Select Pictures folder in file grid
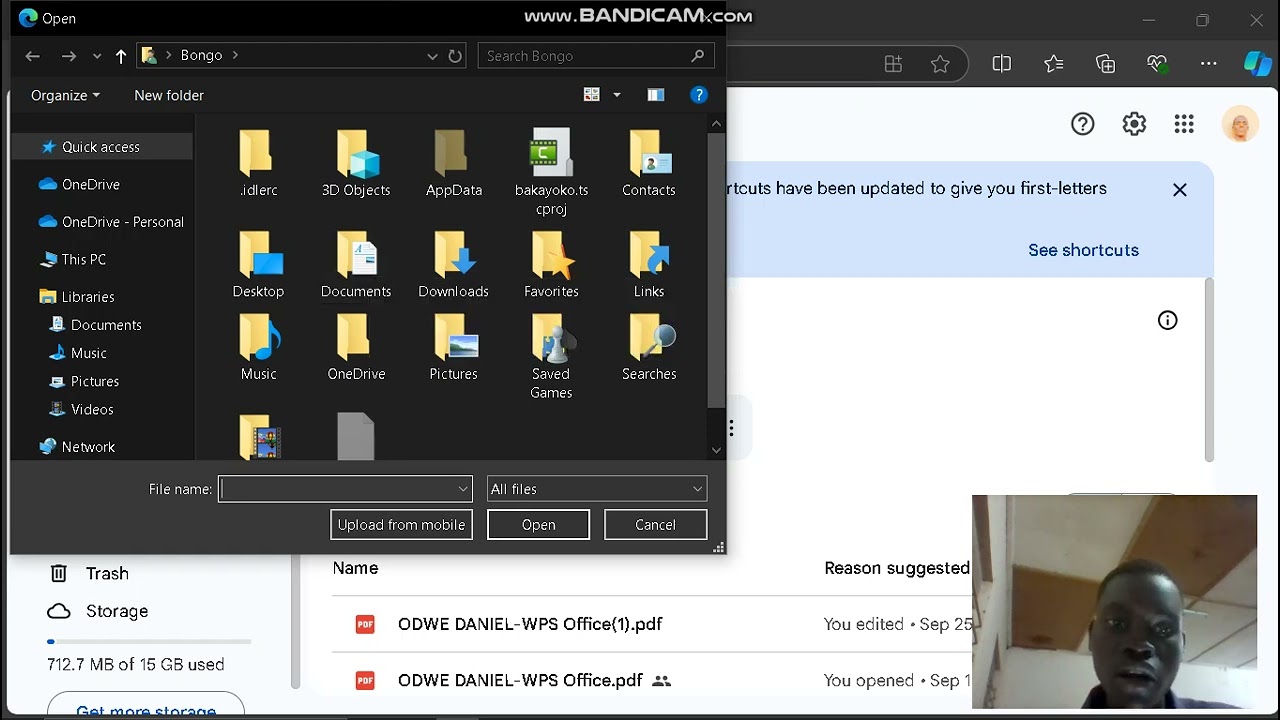The image size is (1280, 720). [x=453, y=347]
